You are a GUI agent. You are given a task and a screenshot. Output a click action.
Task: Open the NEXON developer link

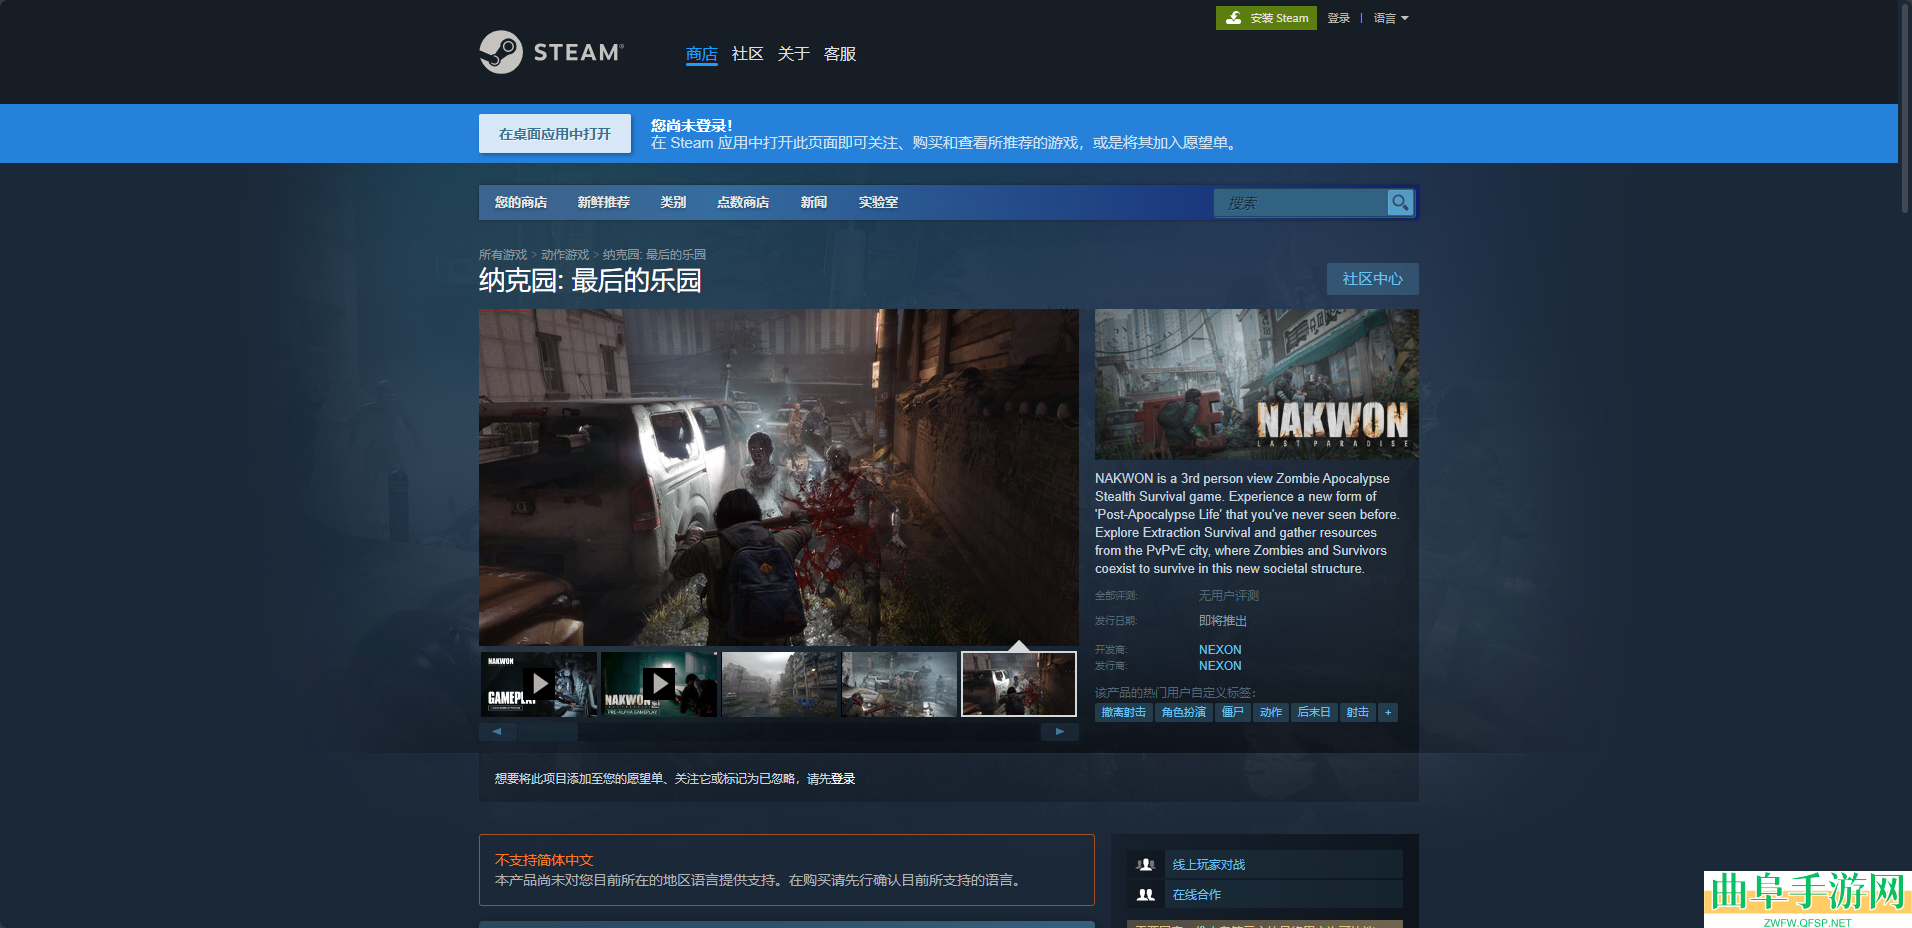pos(1220,650)
